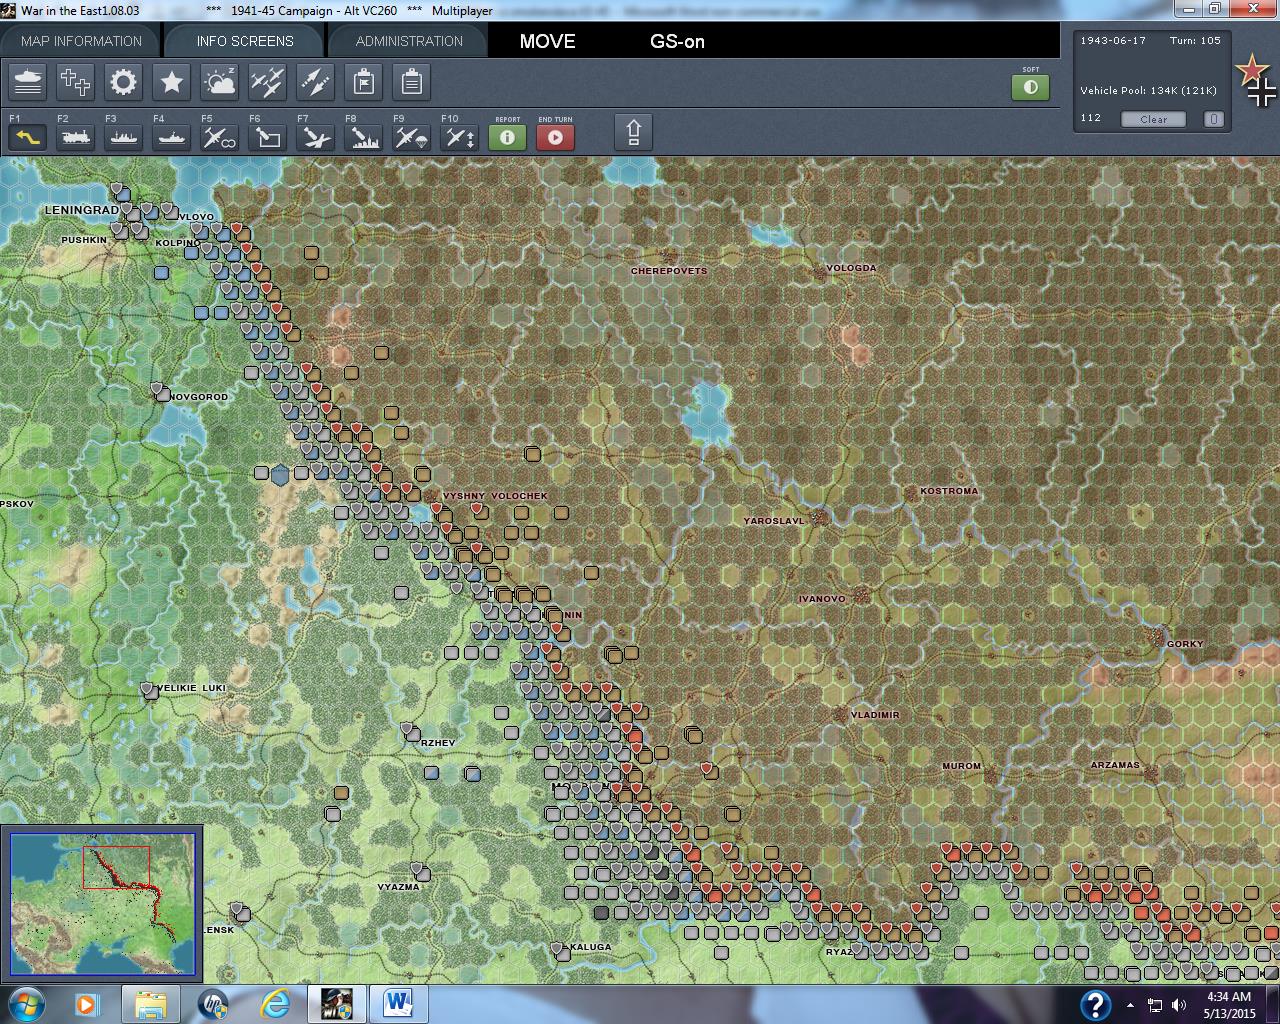Click the Vladimir city label
The image size is (1280, 1024).
coord(875,715)
